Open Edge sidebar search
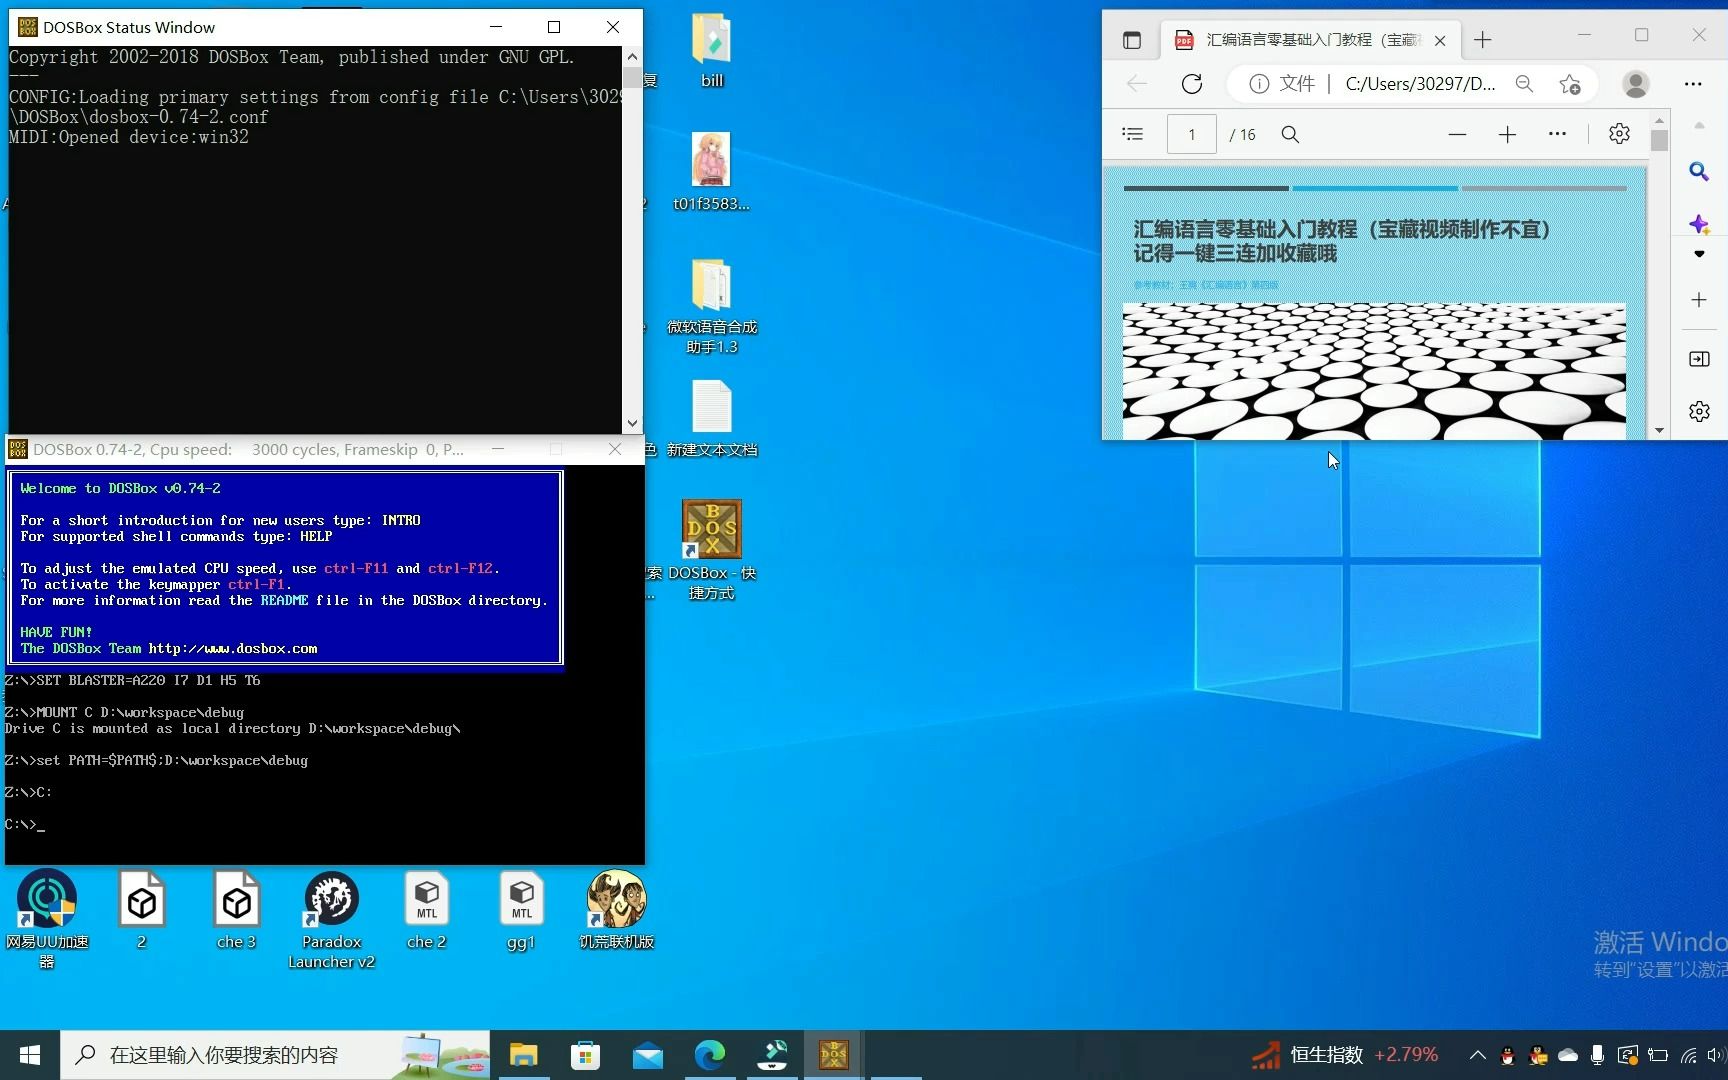This screenshot has height=1080, width=1728. tap(1699, 171)
